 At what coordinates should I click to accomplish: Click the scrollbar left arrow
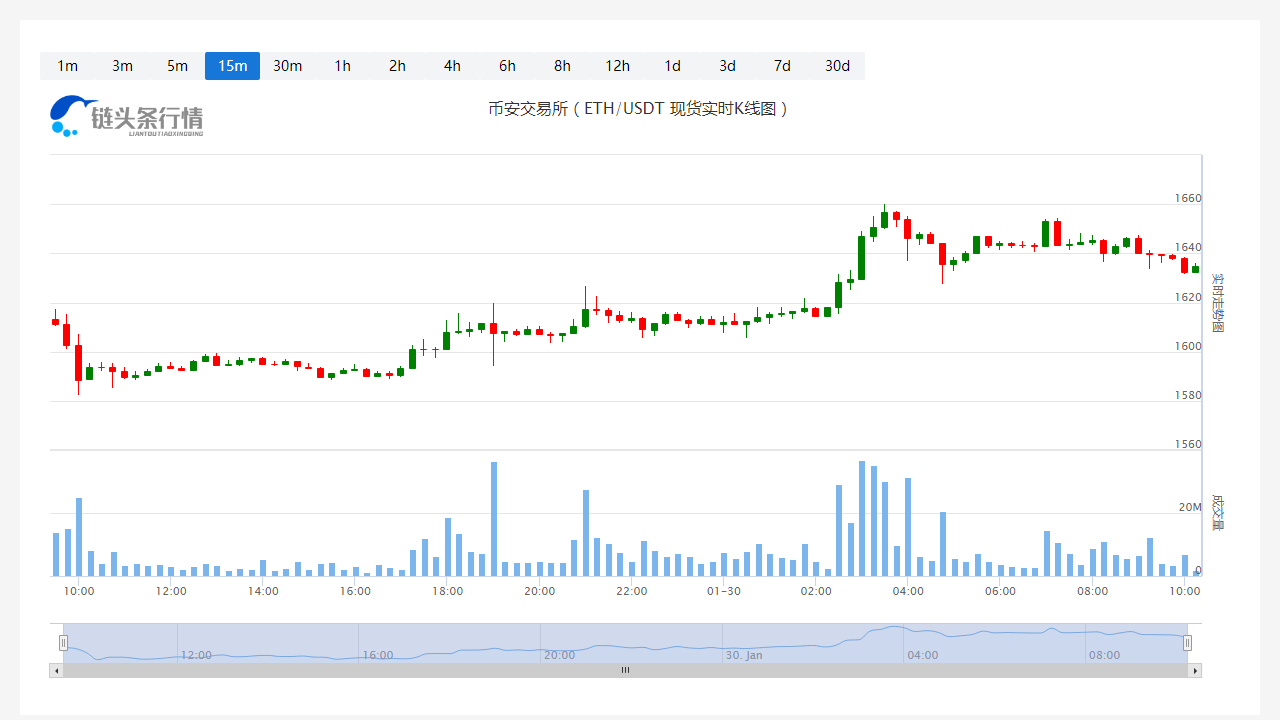(x=56, y=670)
